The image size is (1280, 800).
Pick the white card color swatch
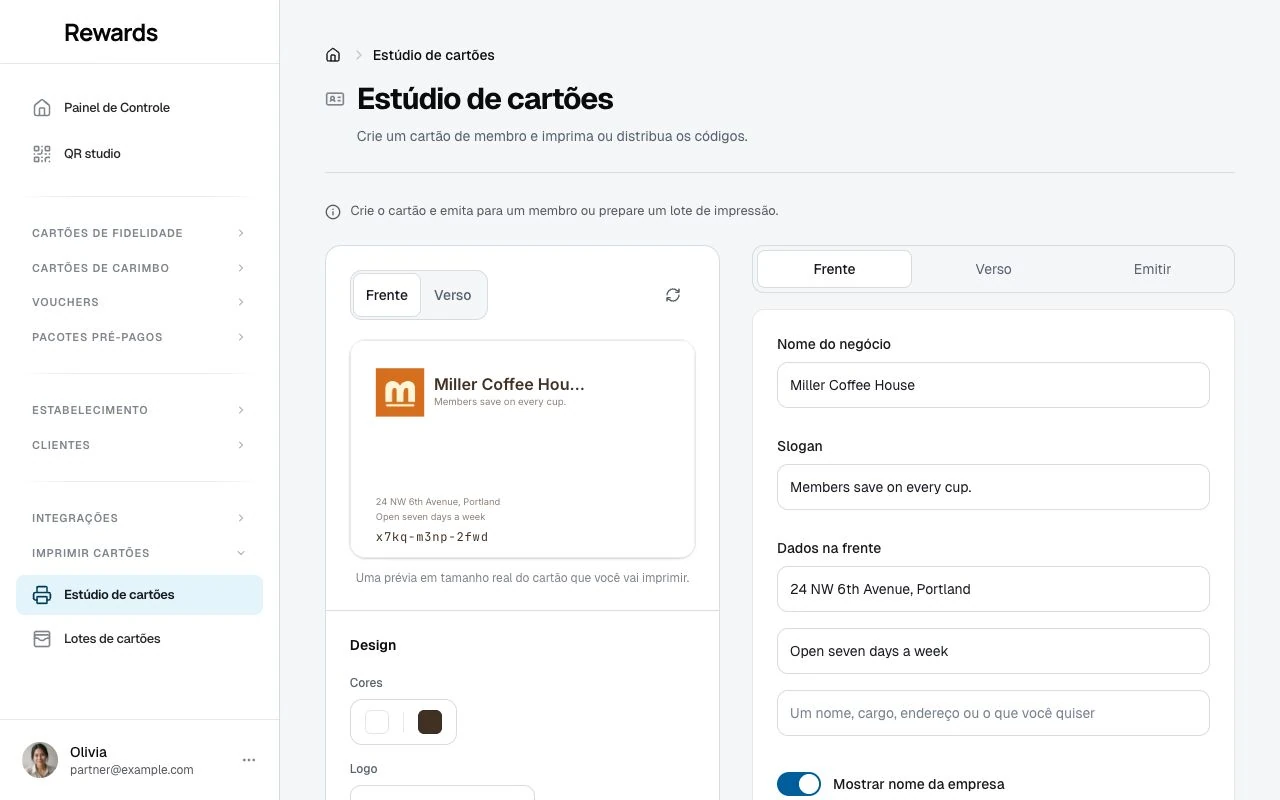(x=377, y=722)
